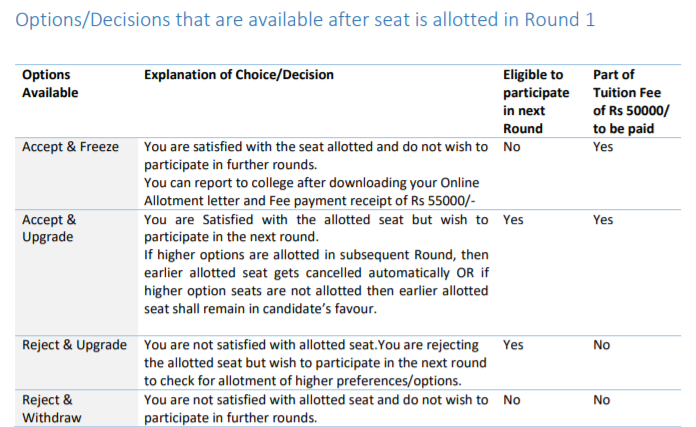
Task: Click the Accept & Freeze explanation text
Action: (316, 173)
